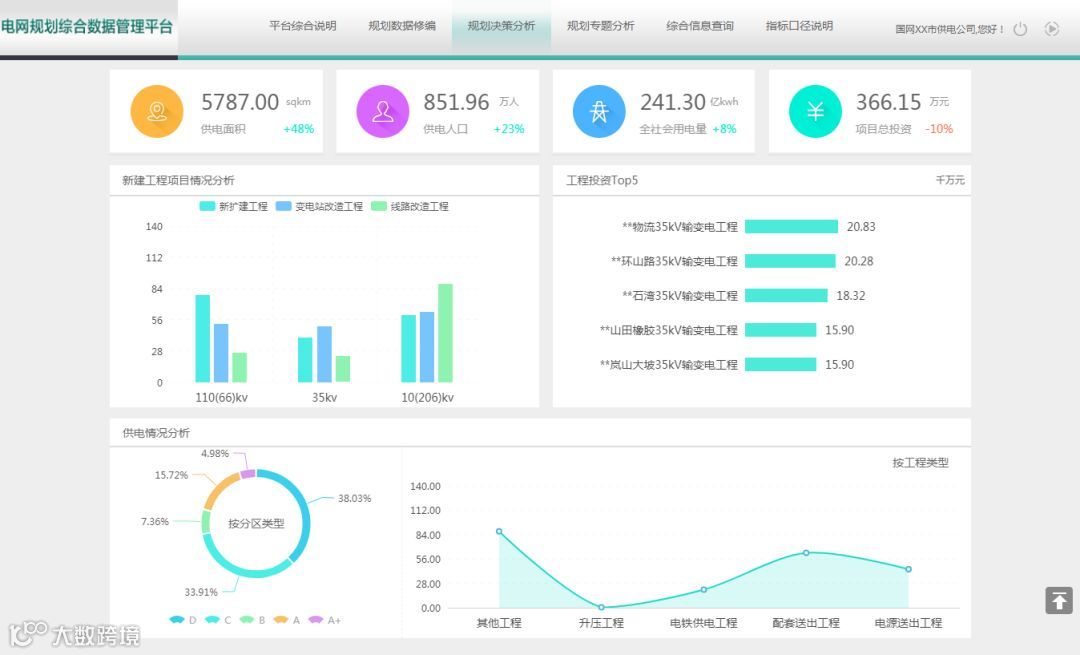Screen dimensions: 1080x655
Task: Click 5787.00 供电面积 value
Action: click(x=240, y=102)
